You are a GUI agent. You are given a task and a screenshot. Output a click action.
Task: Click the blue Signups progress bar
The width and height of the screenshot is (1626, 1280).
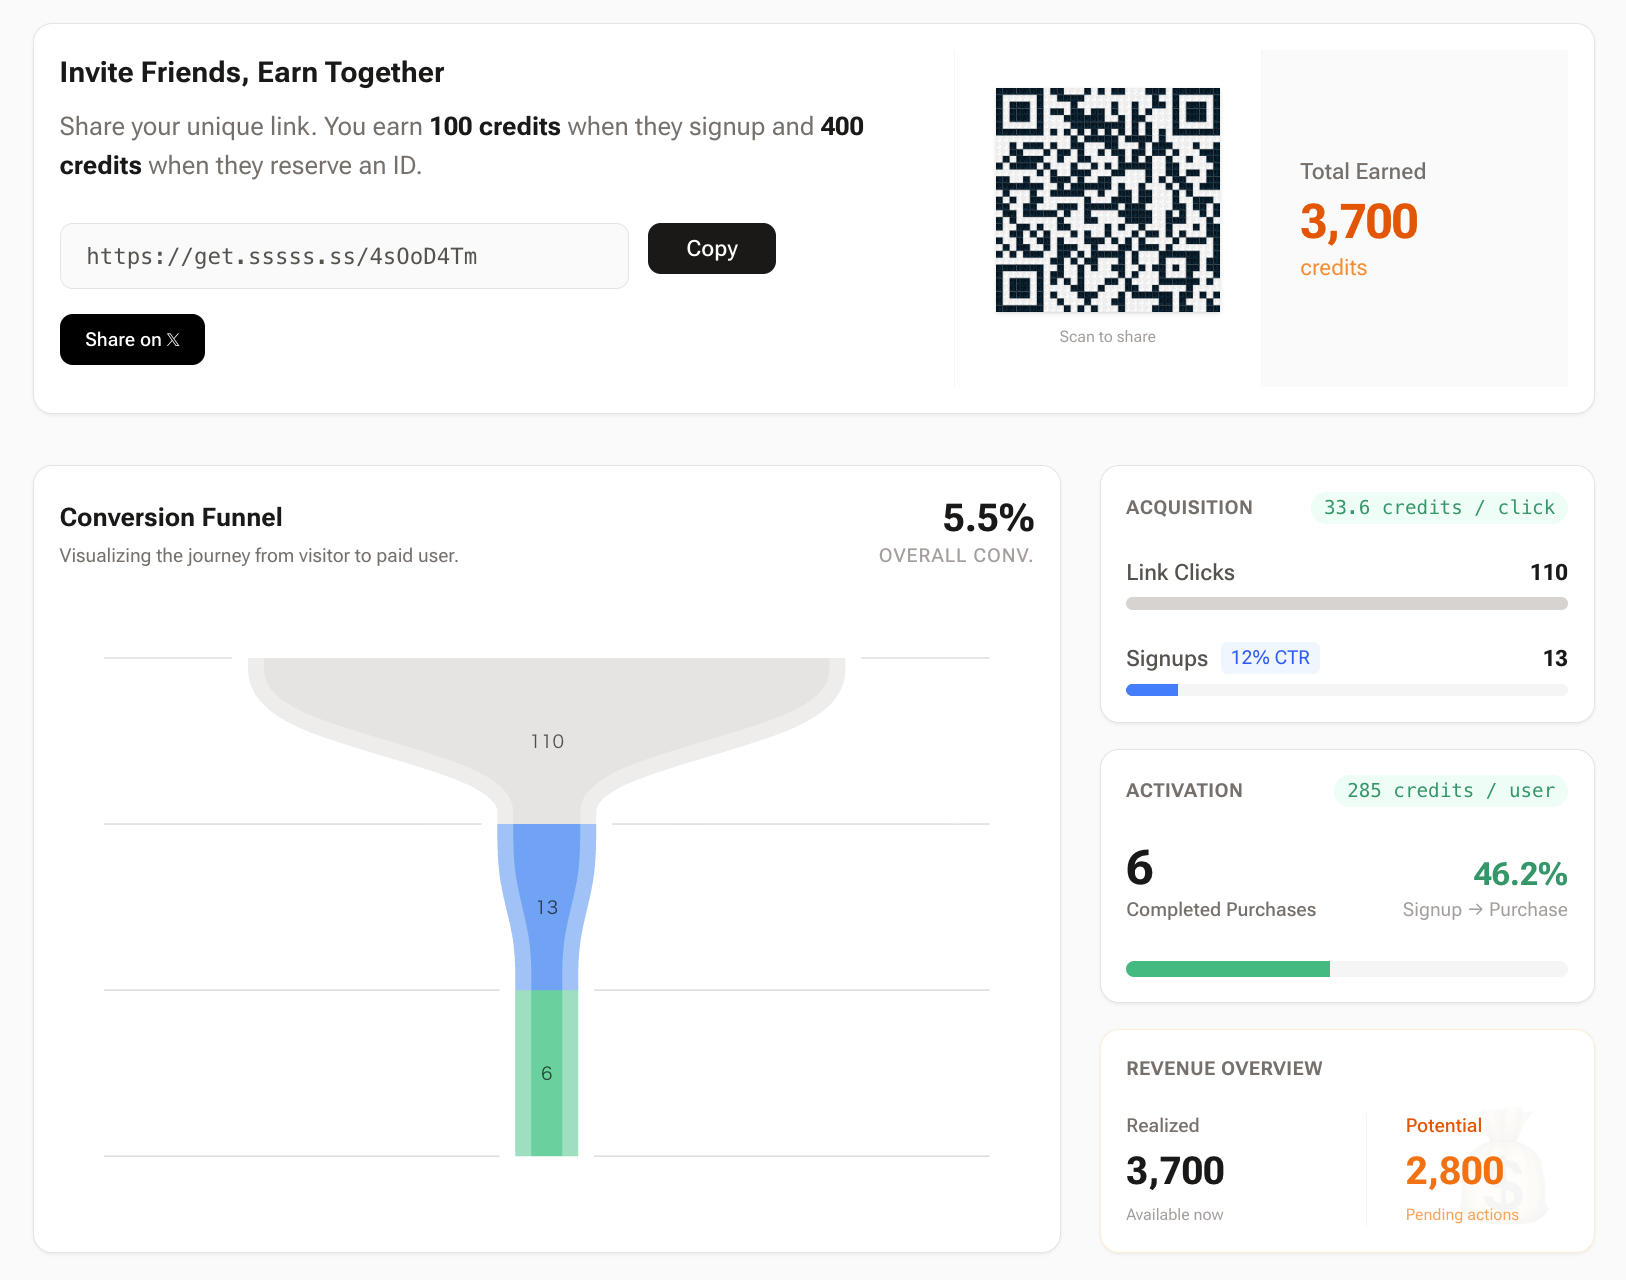tap(1152, 690)
